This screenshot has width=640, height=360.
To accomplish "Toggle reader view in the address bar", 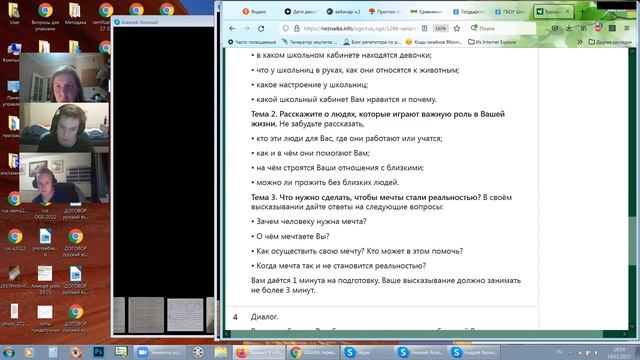I will pyautogui.click(x=424, y=28).
